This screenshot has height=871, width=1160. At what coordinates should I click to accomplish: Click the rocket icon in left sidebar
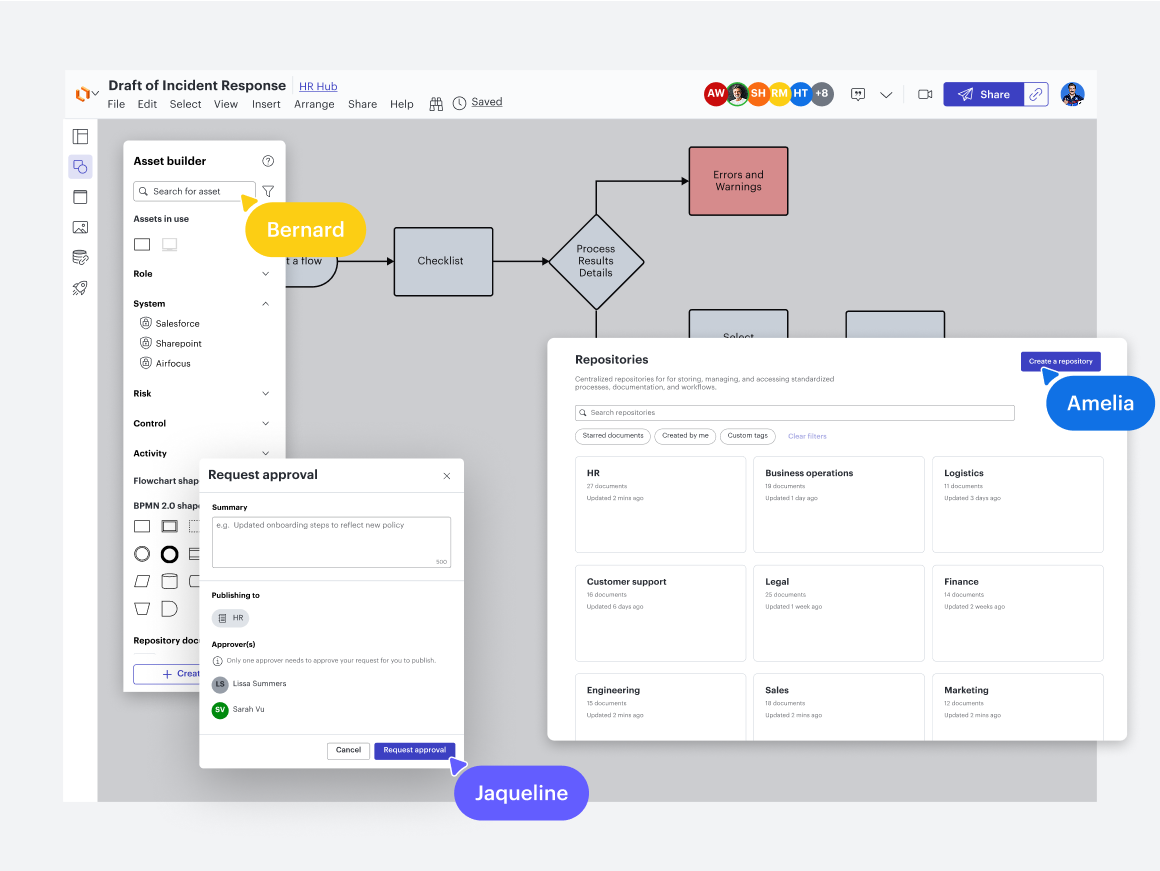(80, 288)
